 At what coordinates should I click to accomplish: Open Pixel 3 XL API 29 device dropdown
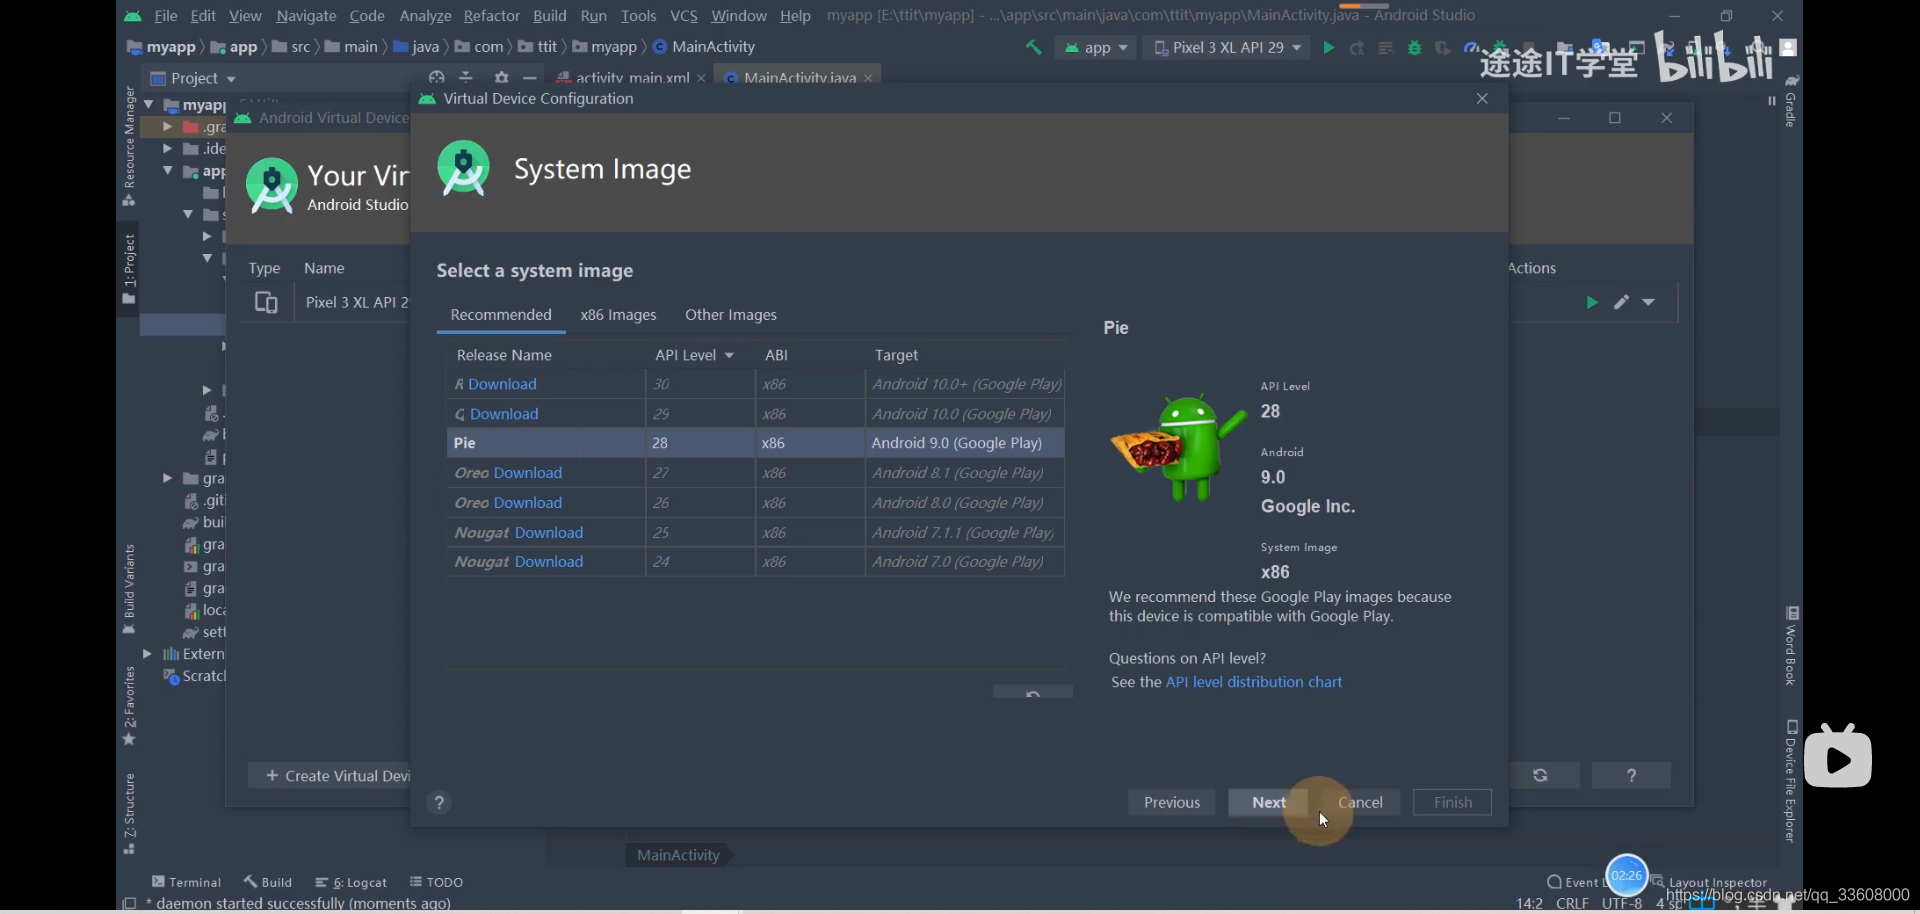pyautogui.click(x=1227, y=47)
